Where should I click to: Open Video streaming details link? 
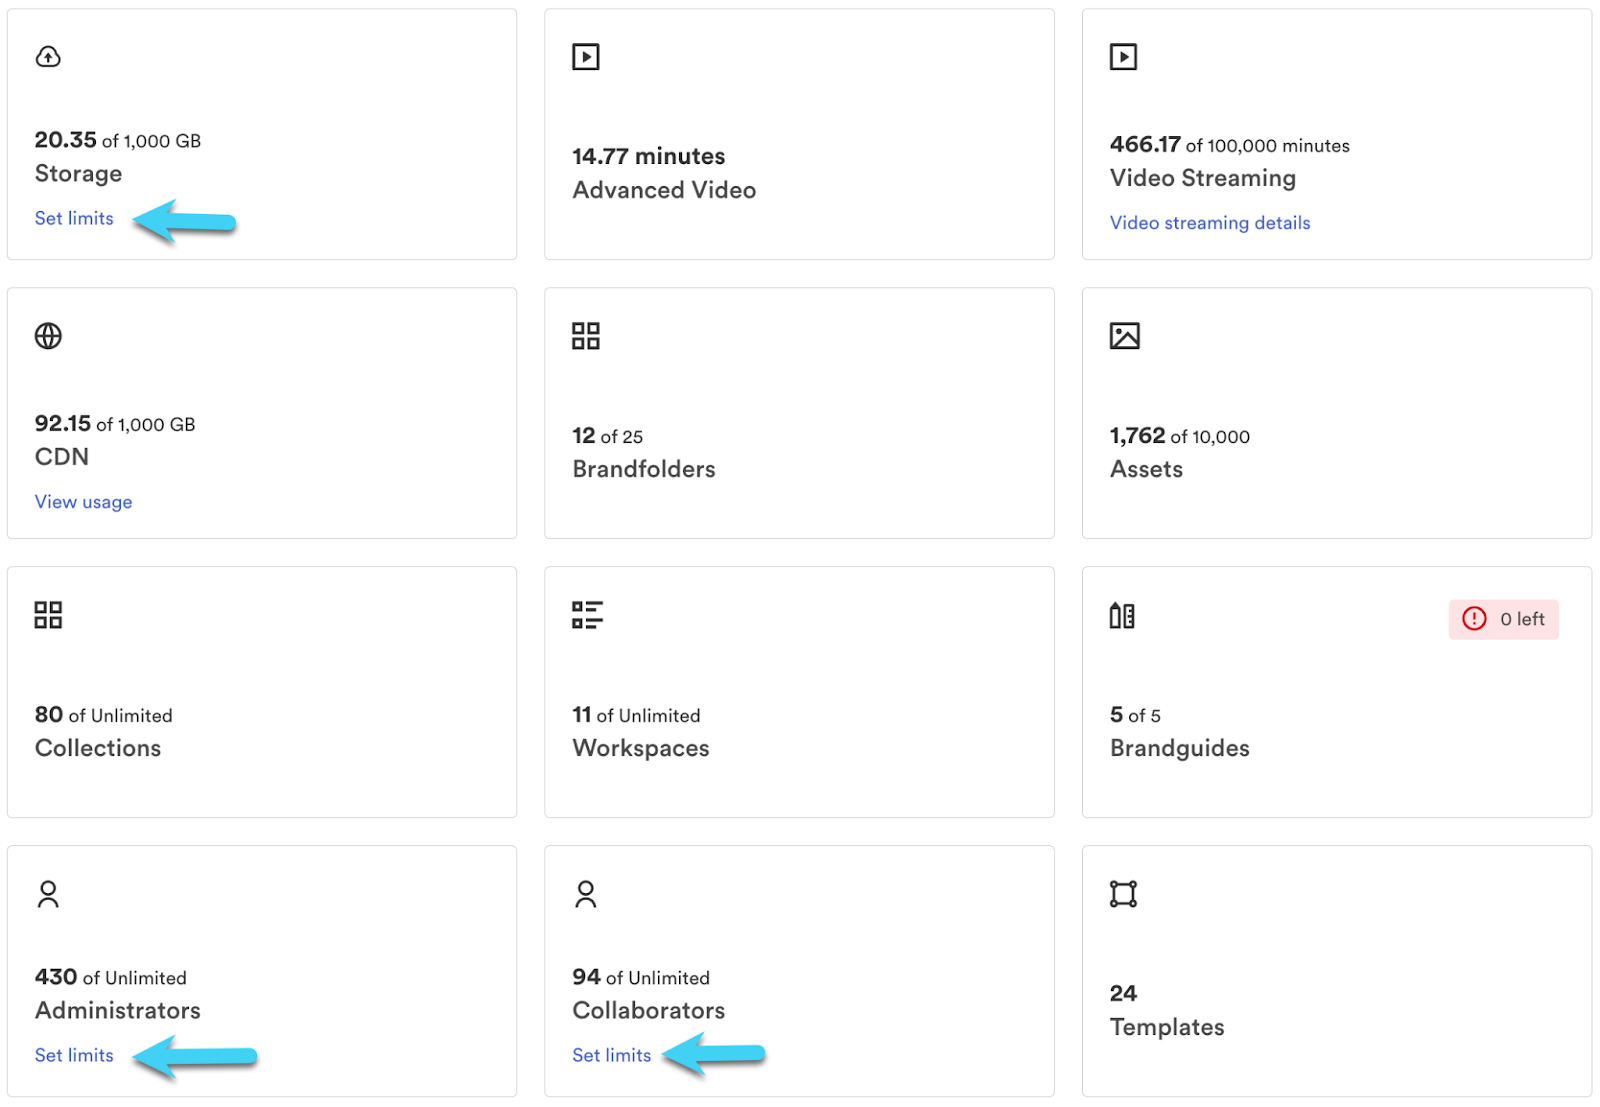point(1209,223)
